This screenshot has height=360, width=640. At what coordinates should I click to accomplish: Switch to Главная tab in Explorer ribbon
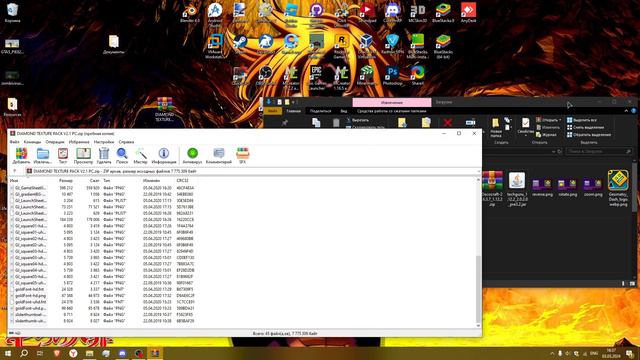pos(293,111)
